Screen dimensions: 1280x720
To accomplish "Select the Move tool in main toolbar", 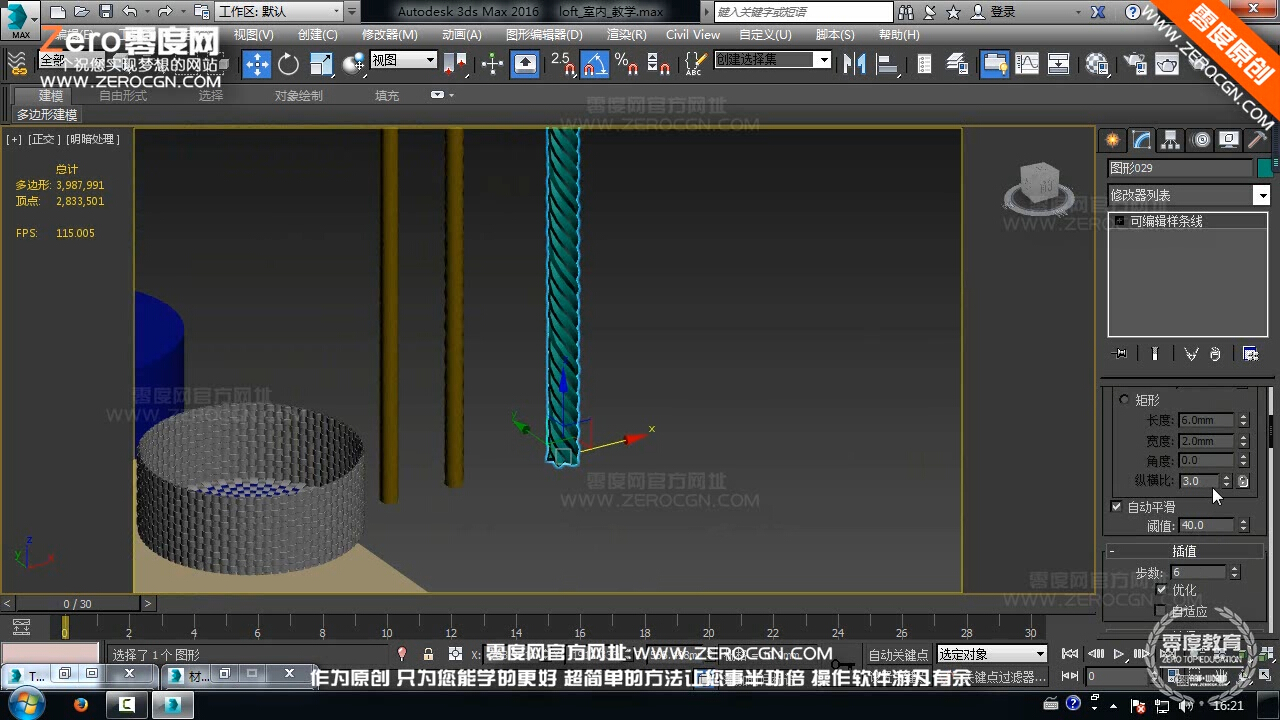I will coord(257,64).
